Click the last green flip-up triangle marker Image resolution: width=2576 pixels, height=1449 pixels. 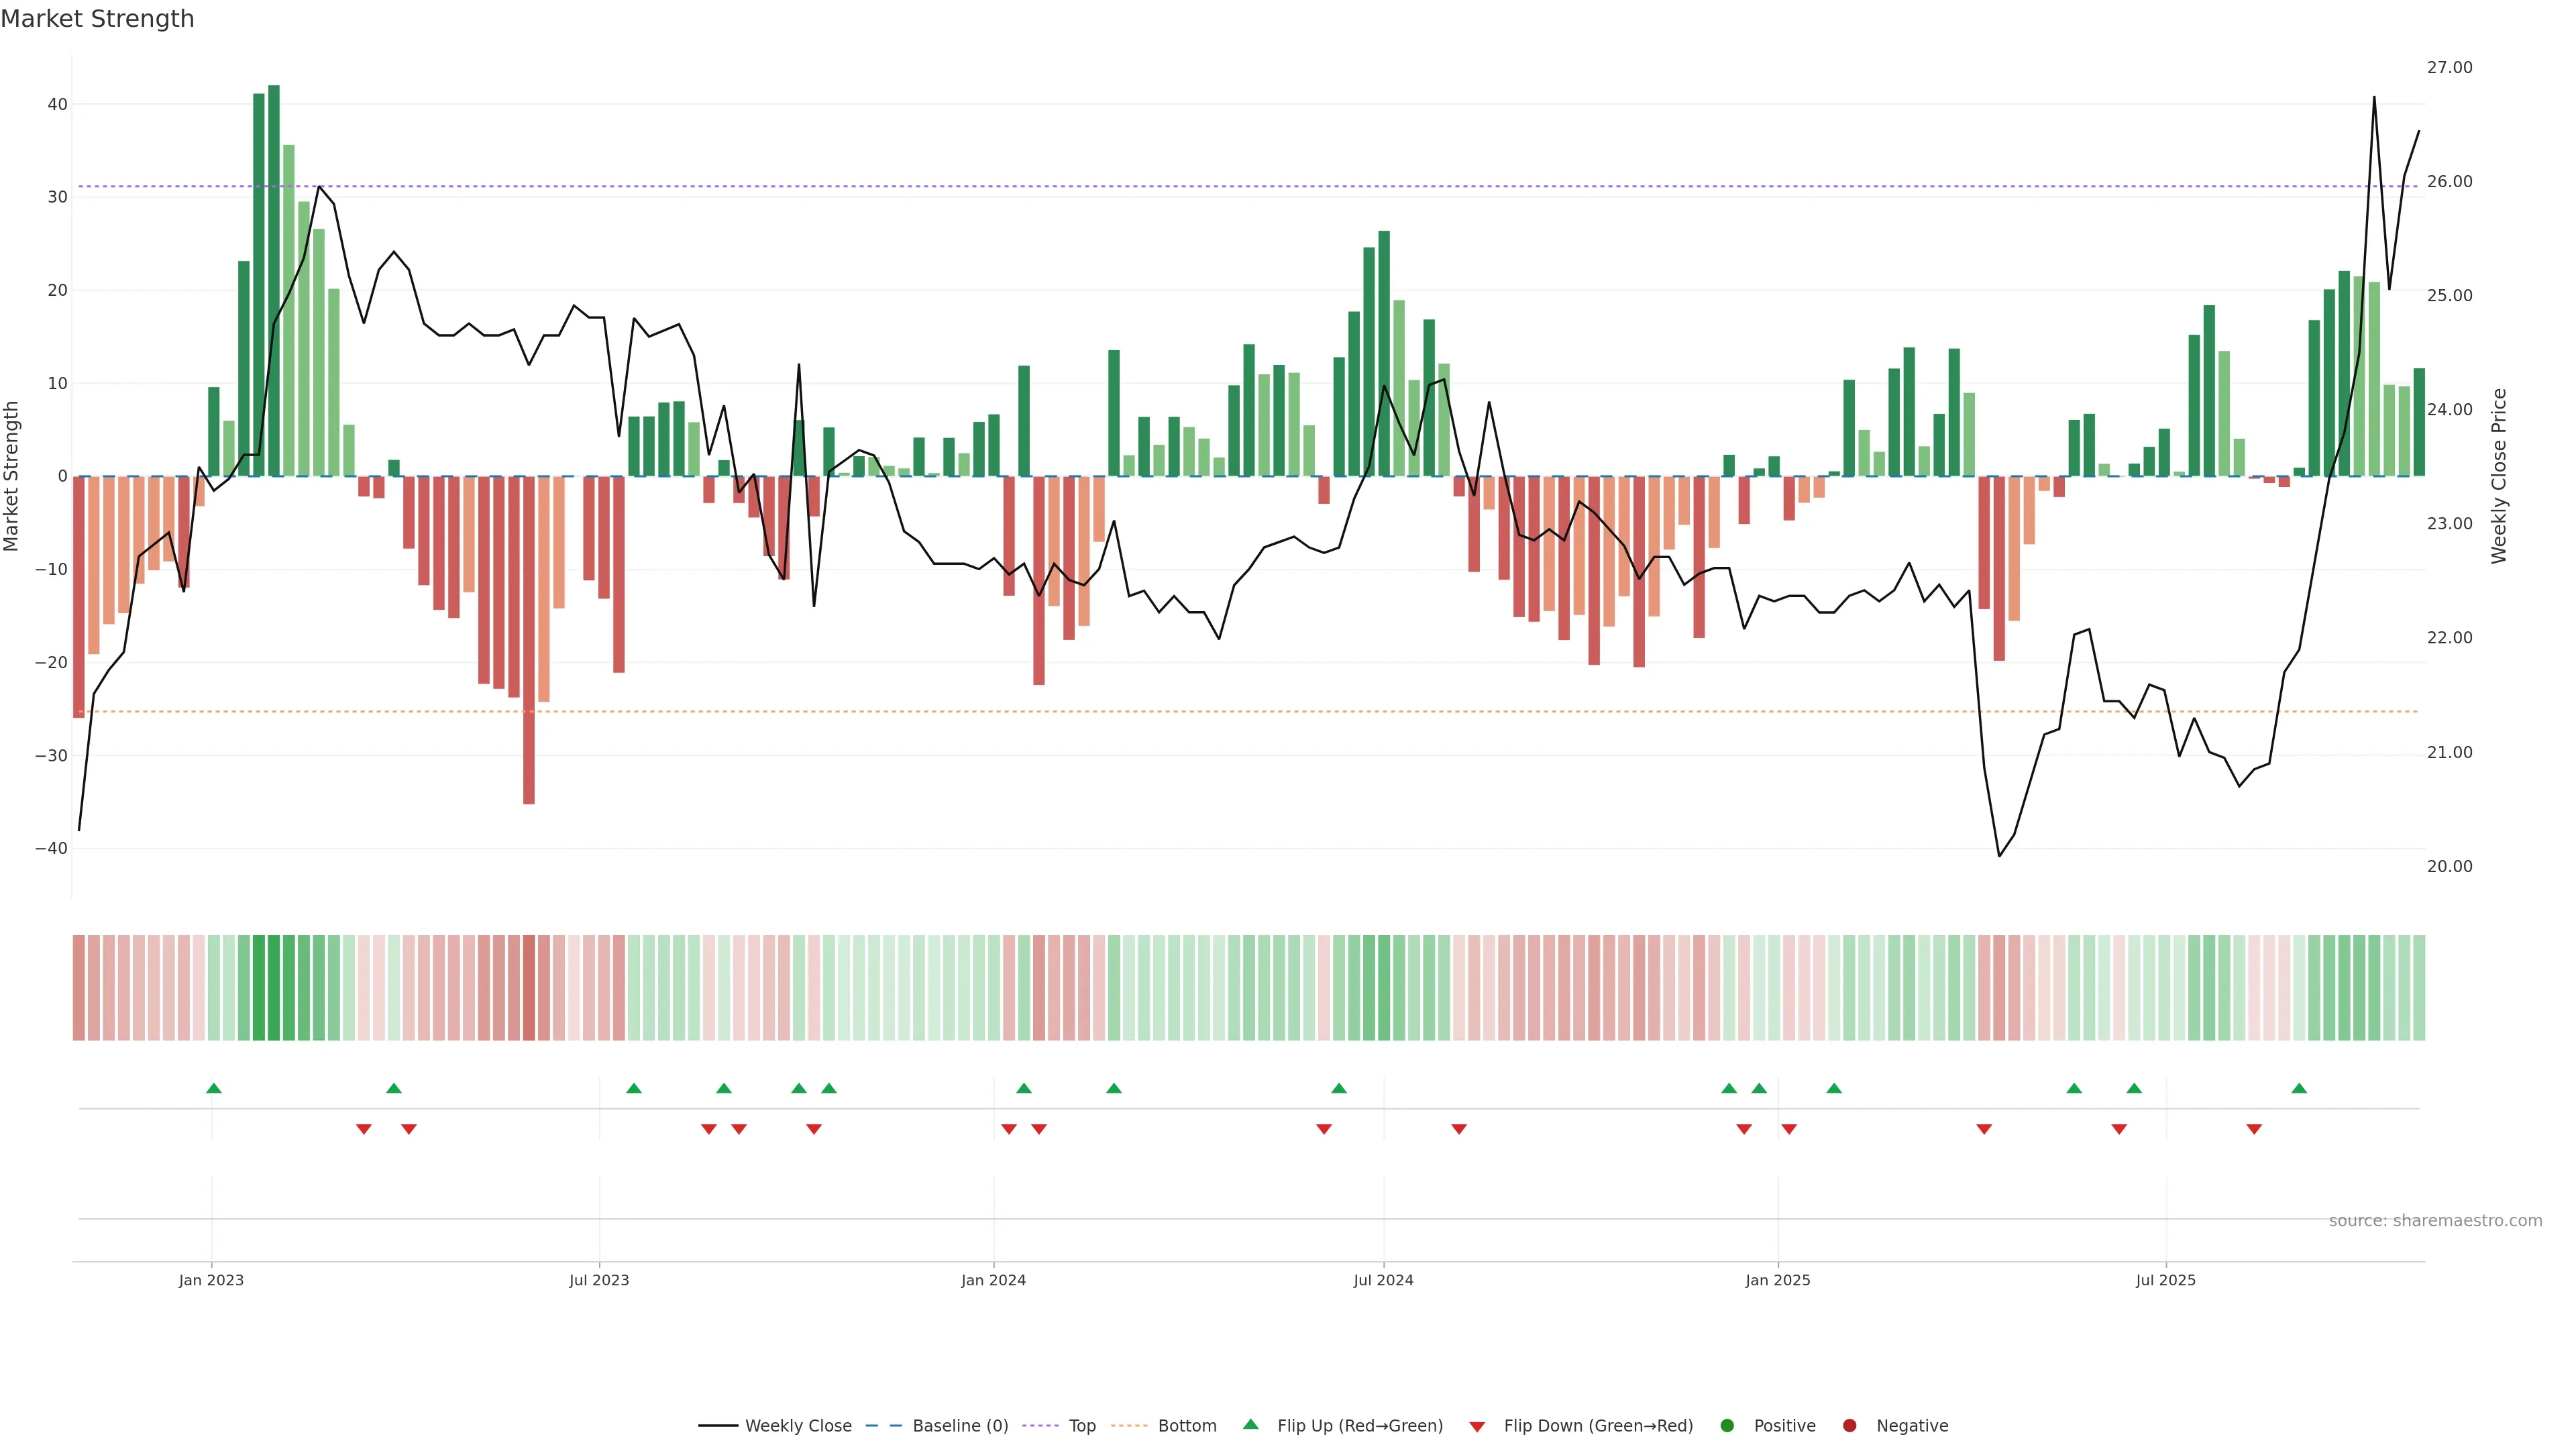tap(2299, 1088)
